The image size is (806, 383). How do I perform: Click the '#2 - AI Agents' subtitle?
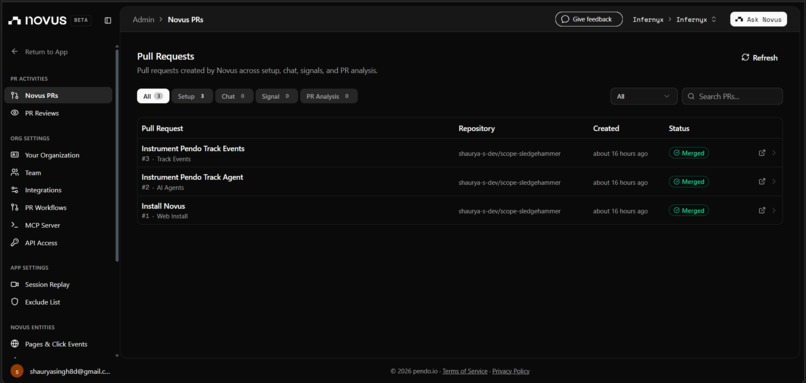(162, 188)
